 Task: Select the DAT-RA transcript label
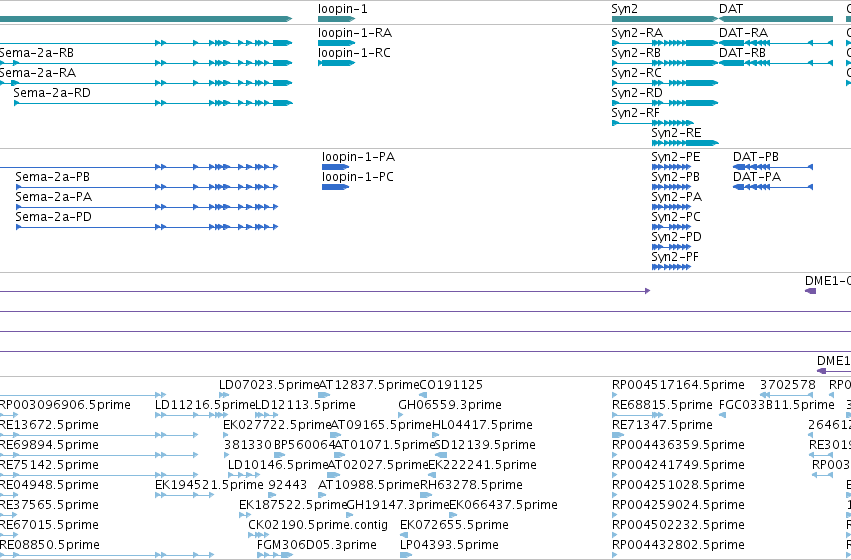[x=744, y=33]
